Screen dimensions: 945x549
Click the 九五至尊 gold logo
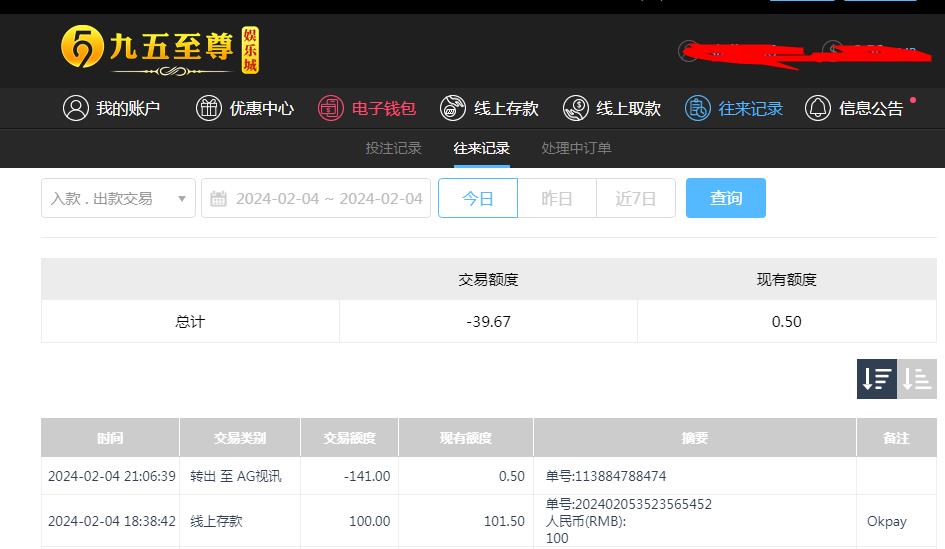tap(160, 51)
